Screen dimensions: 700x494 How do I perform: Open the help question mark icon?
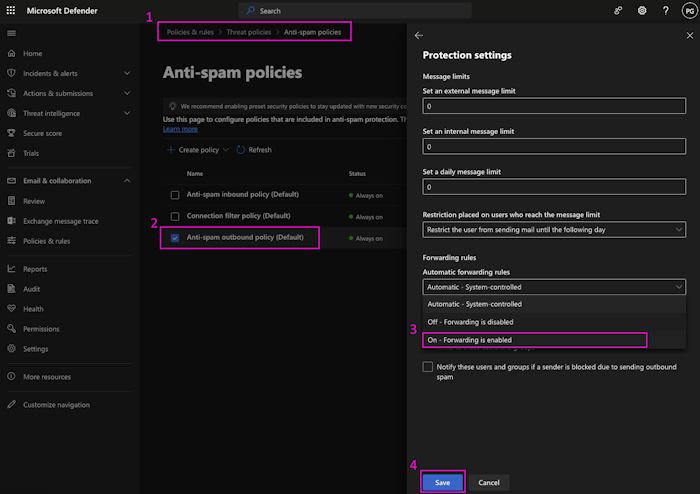click(x=666, y=11)
